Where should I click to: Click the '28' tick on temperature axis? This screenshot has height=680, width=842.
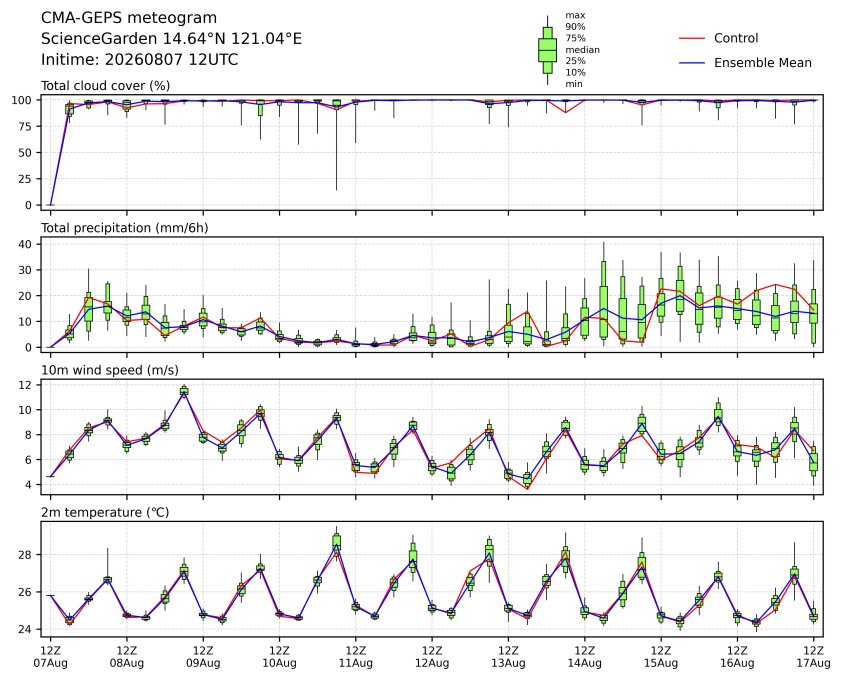pos(26,555)
